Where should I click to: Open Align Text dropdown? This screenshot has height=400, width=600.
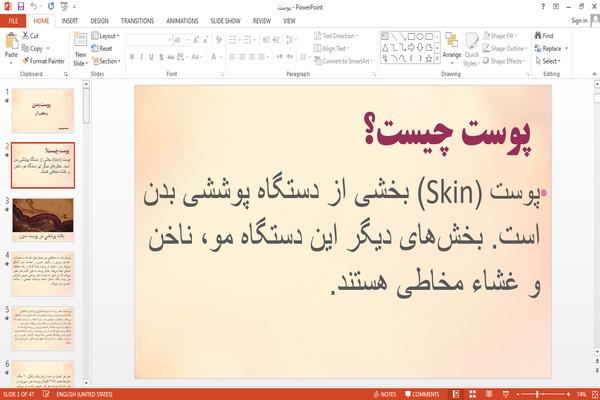pos(331,48)
